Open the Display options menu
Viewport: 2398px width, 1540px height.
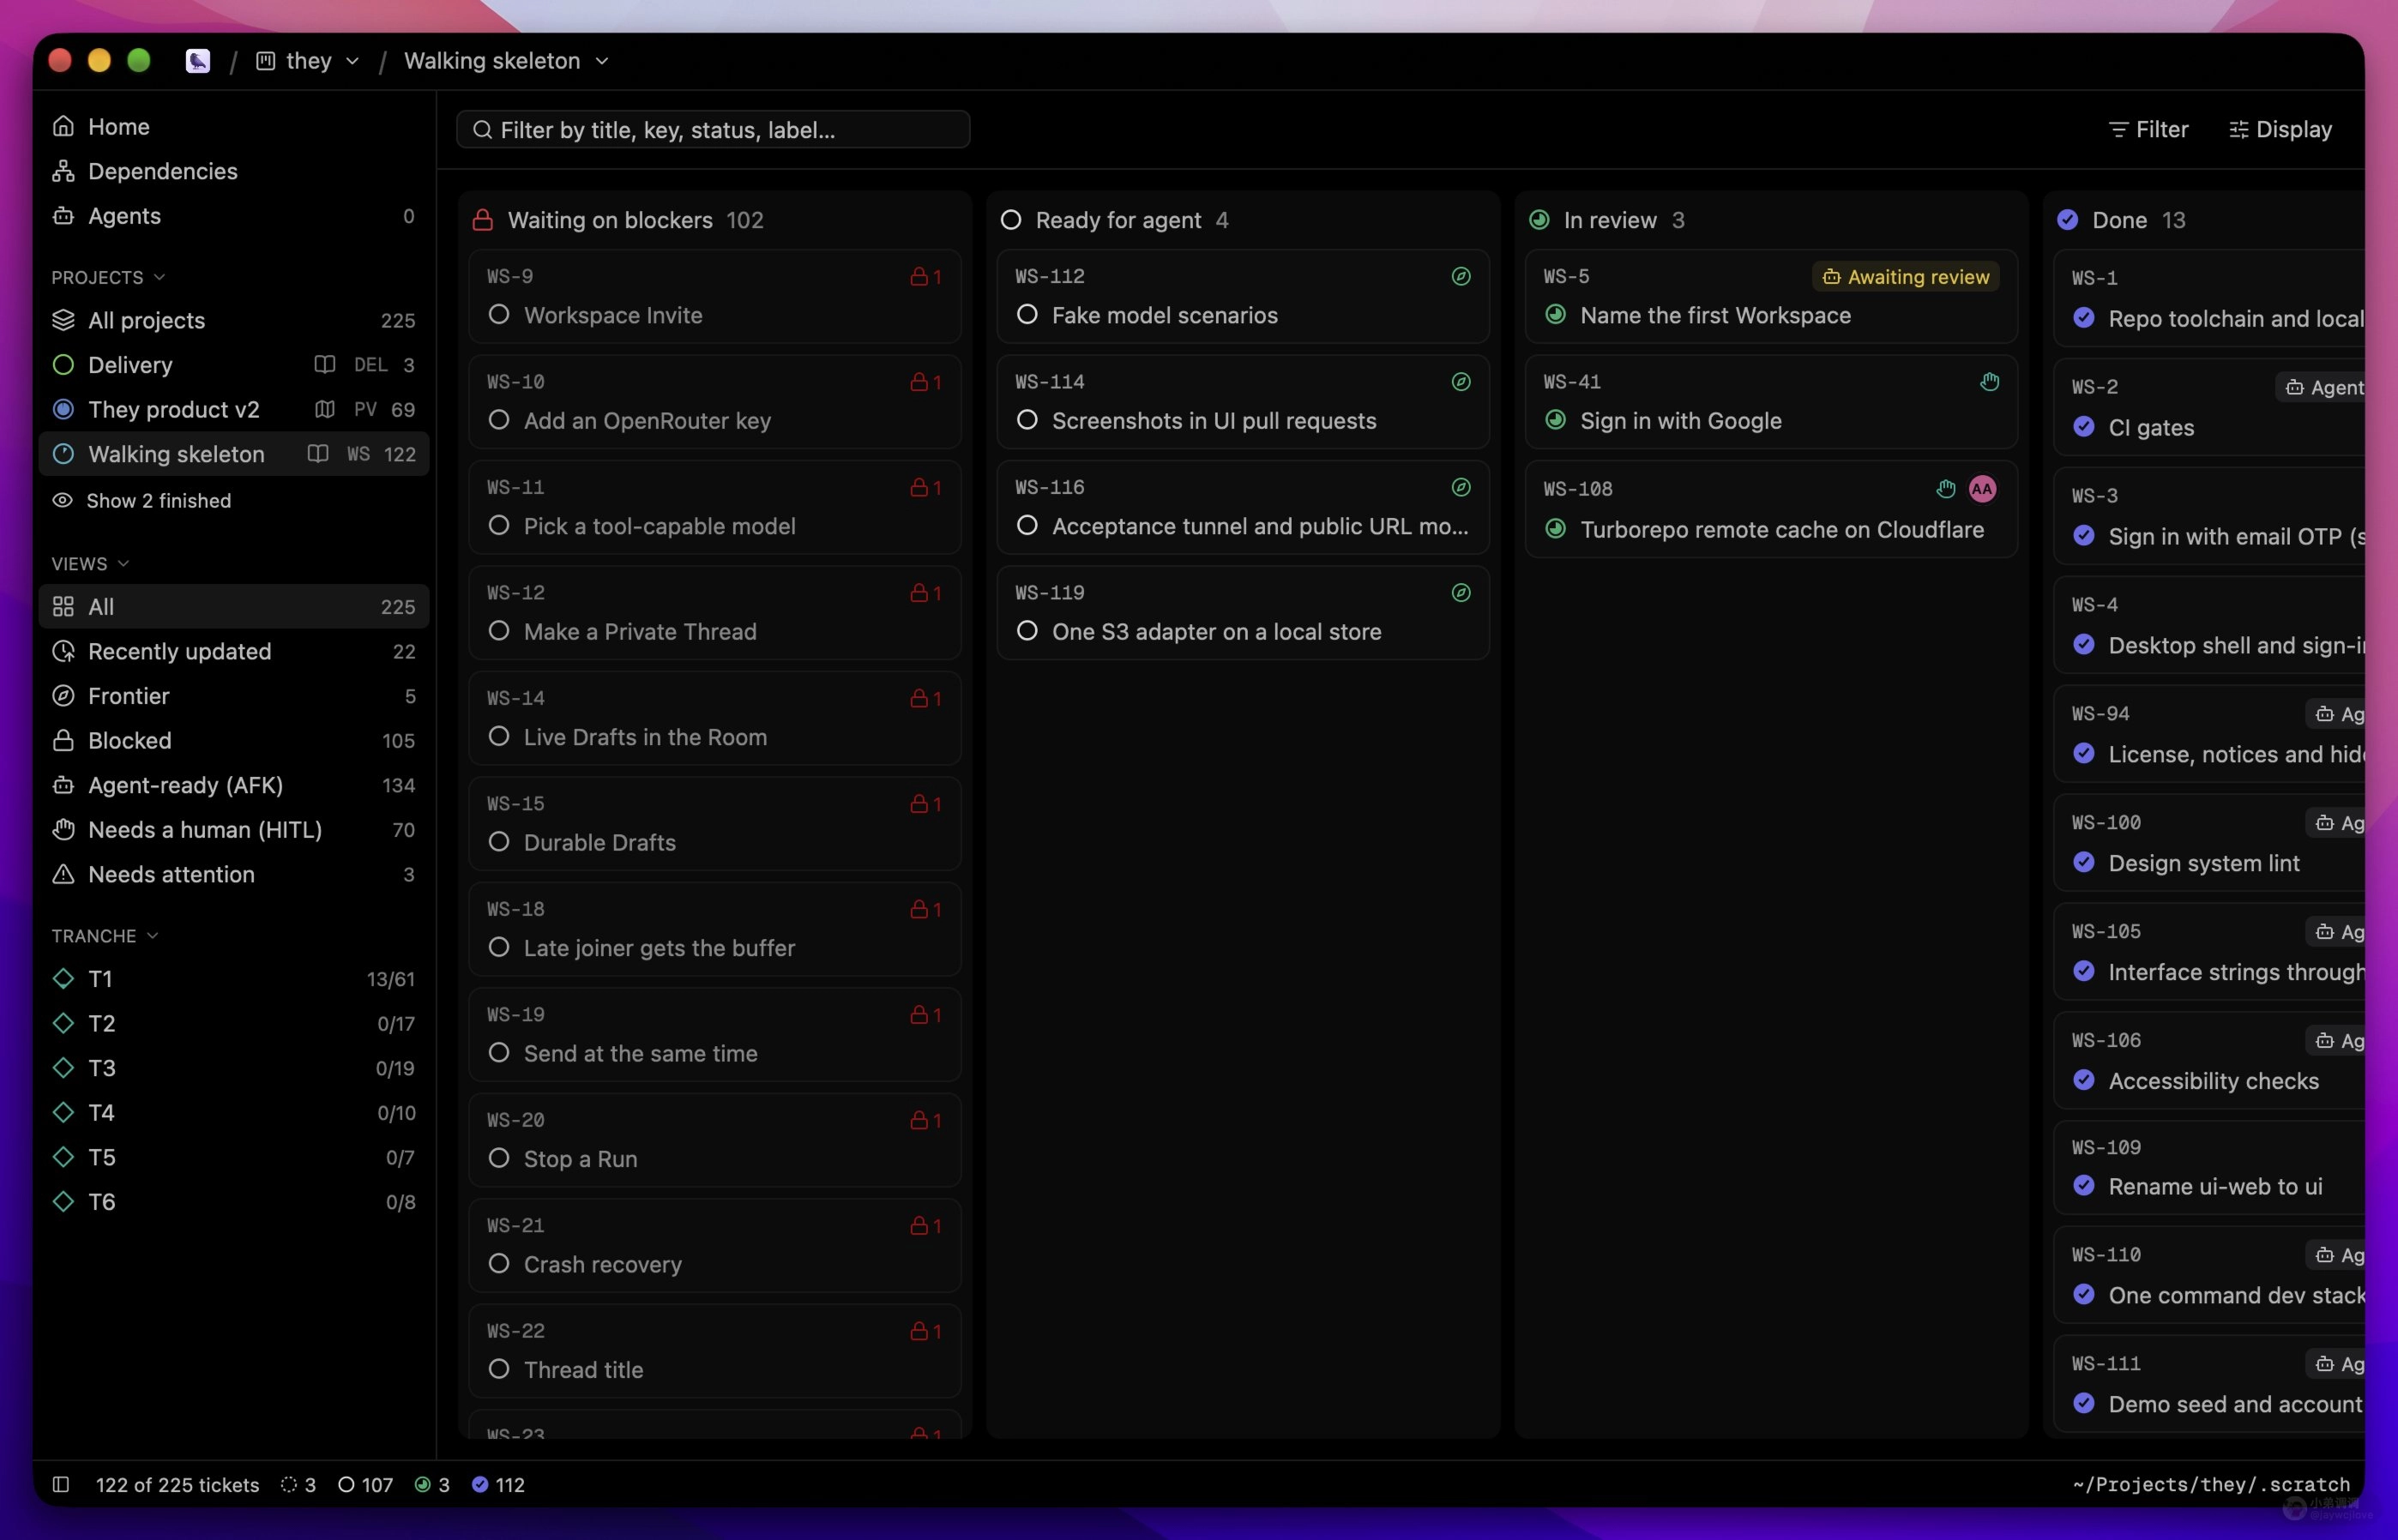point(2281,130)
